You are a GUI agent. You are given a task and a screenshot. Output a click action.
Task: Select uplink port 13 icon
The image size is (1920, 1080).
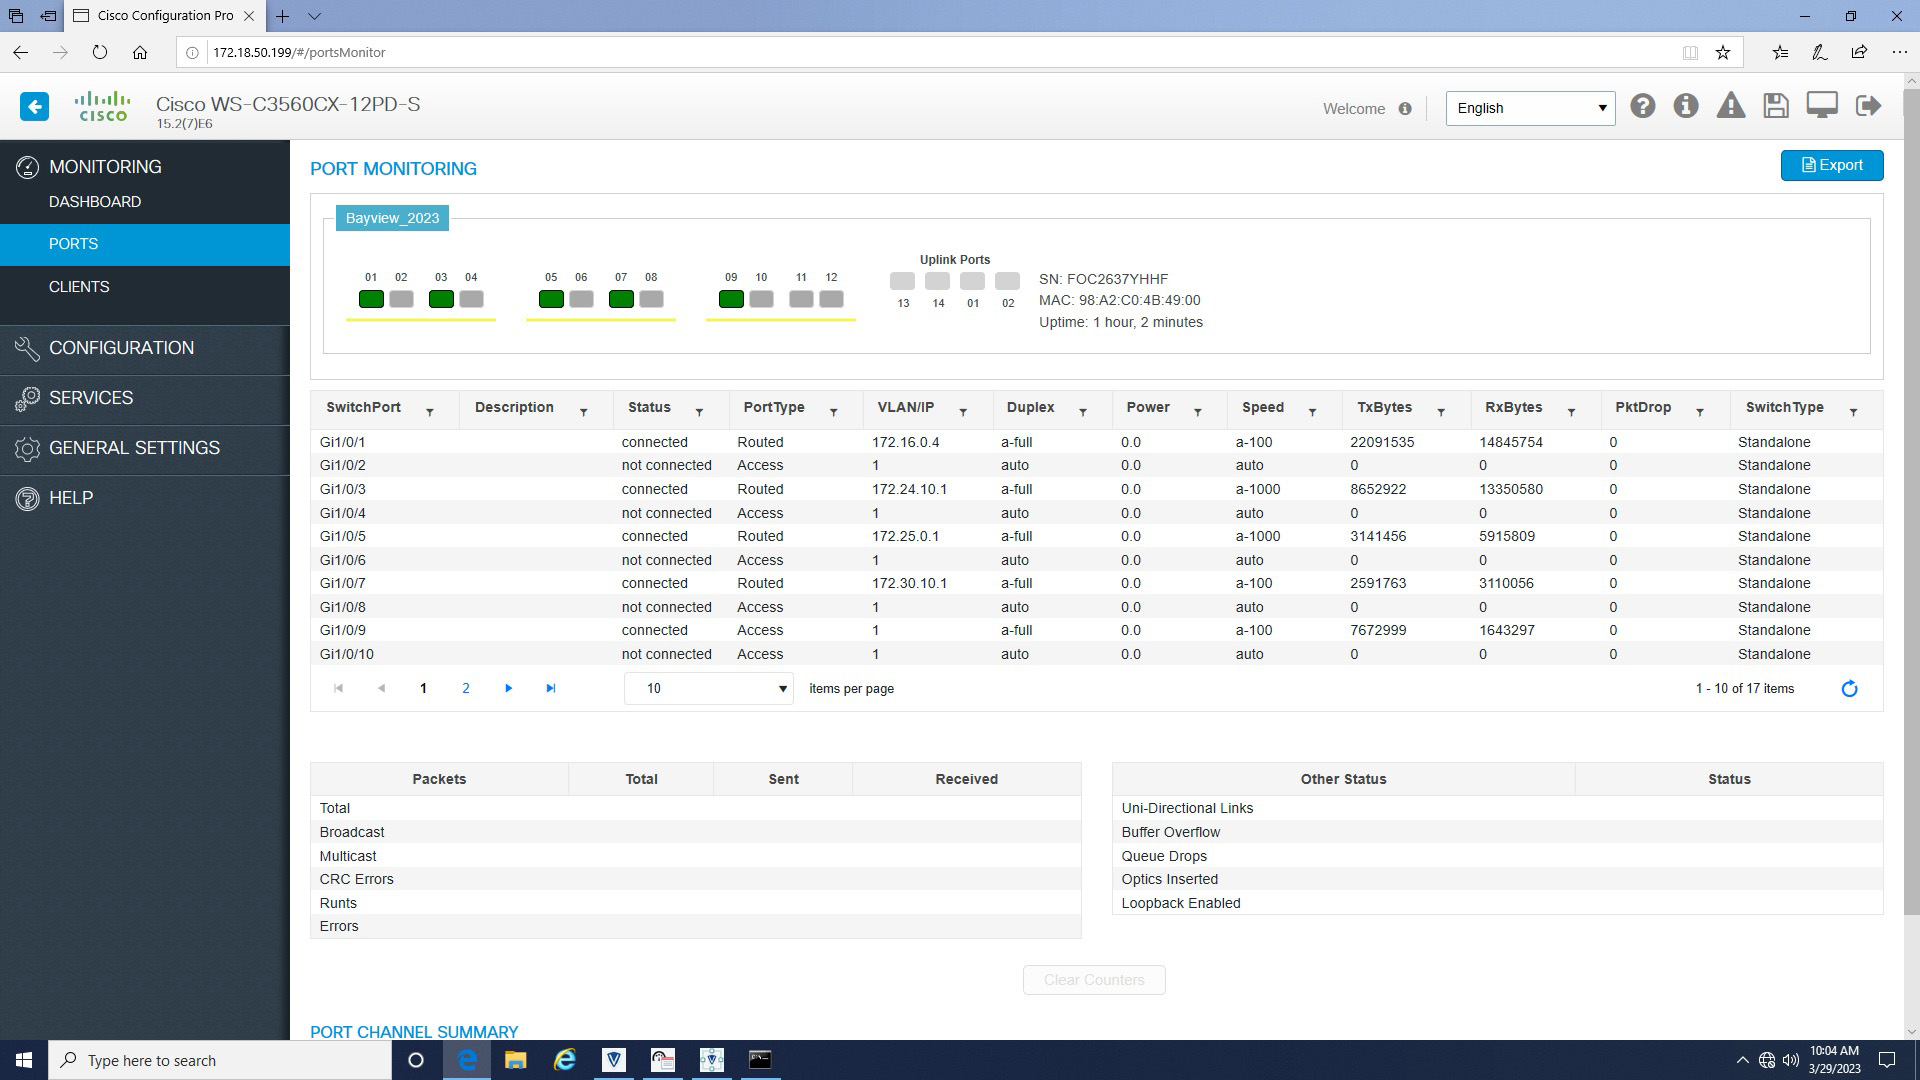tap(902, 281)
